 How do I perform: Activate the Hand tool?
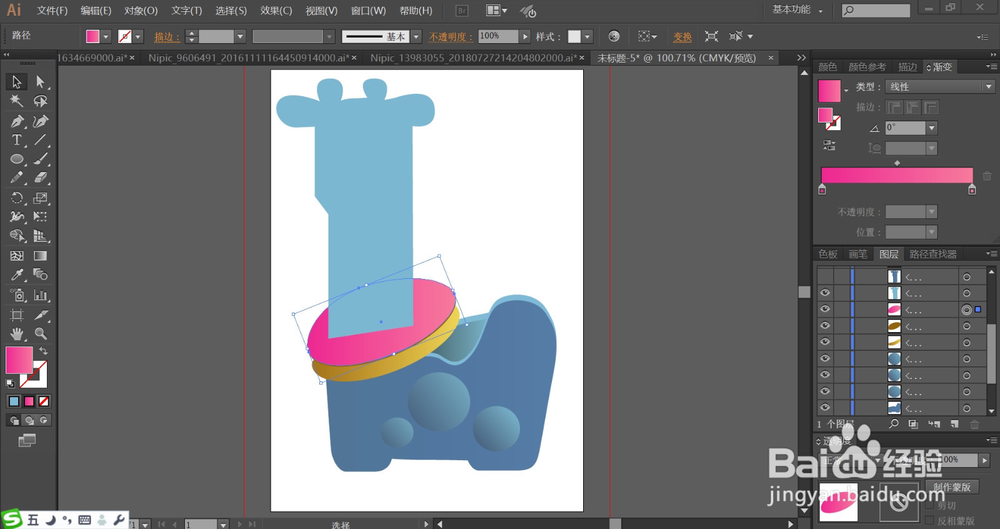point(17,333)
